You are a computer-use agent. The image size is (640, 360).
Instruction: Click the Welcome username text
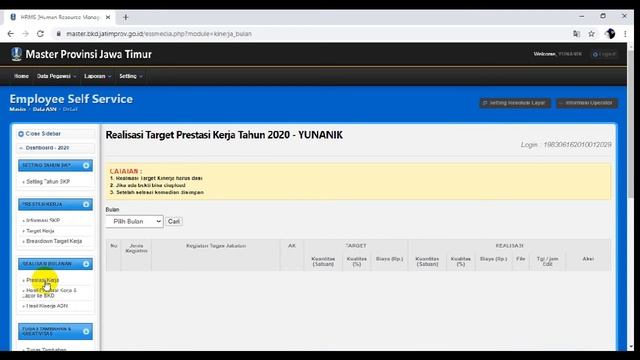570,54
